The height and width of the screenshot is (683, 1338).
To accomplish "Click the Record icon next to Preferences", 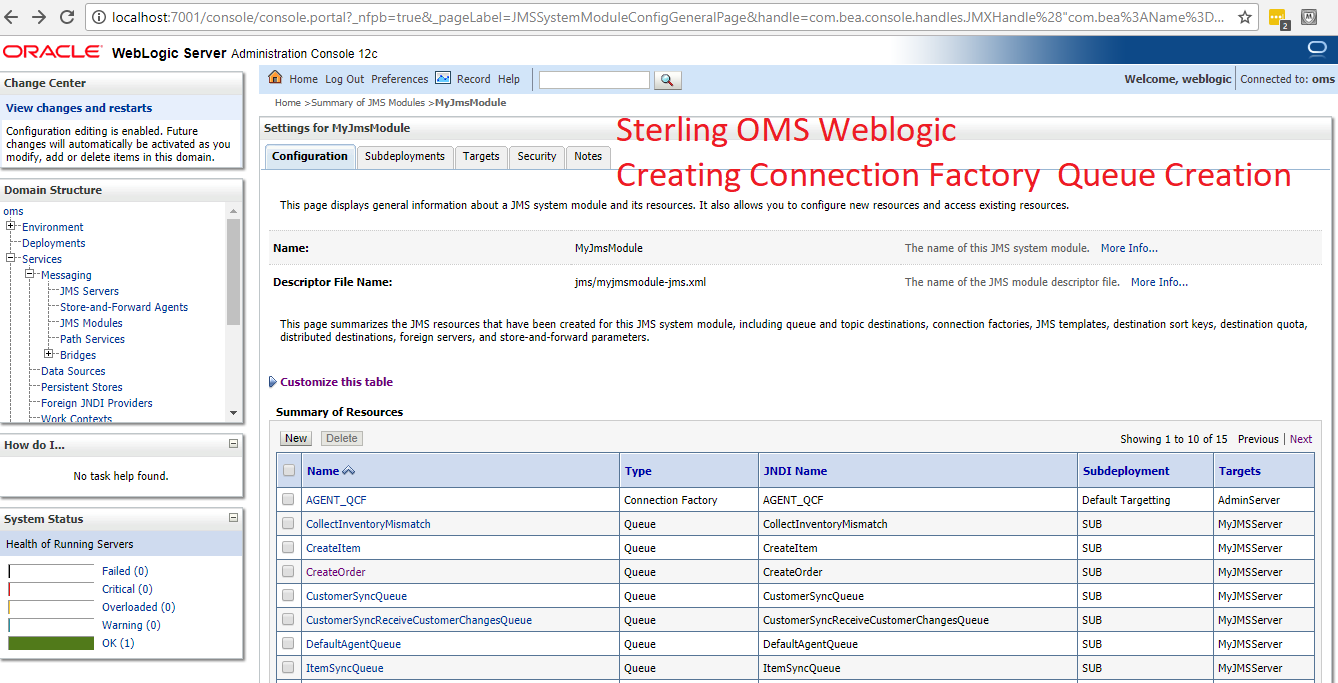I will click(443, 77).
